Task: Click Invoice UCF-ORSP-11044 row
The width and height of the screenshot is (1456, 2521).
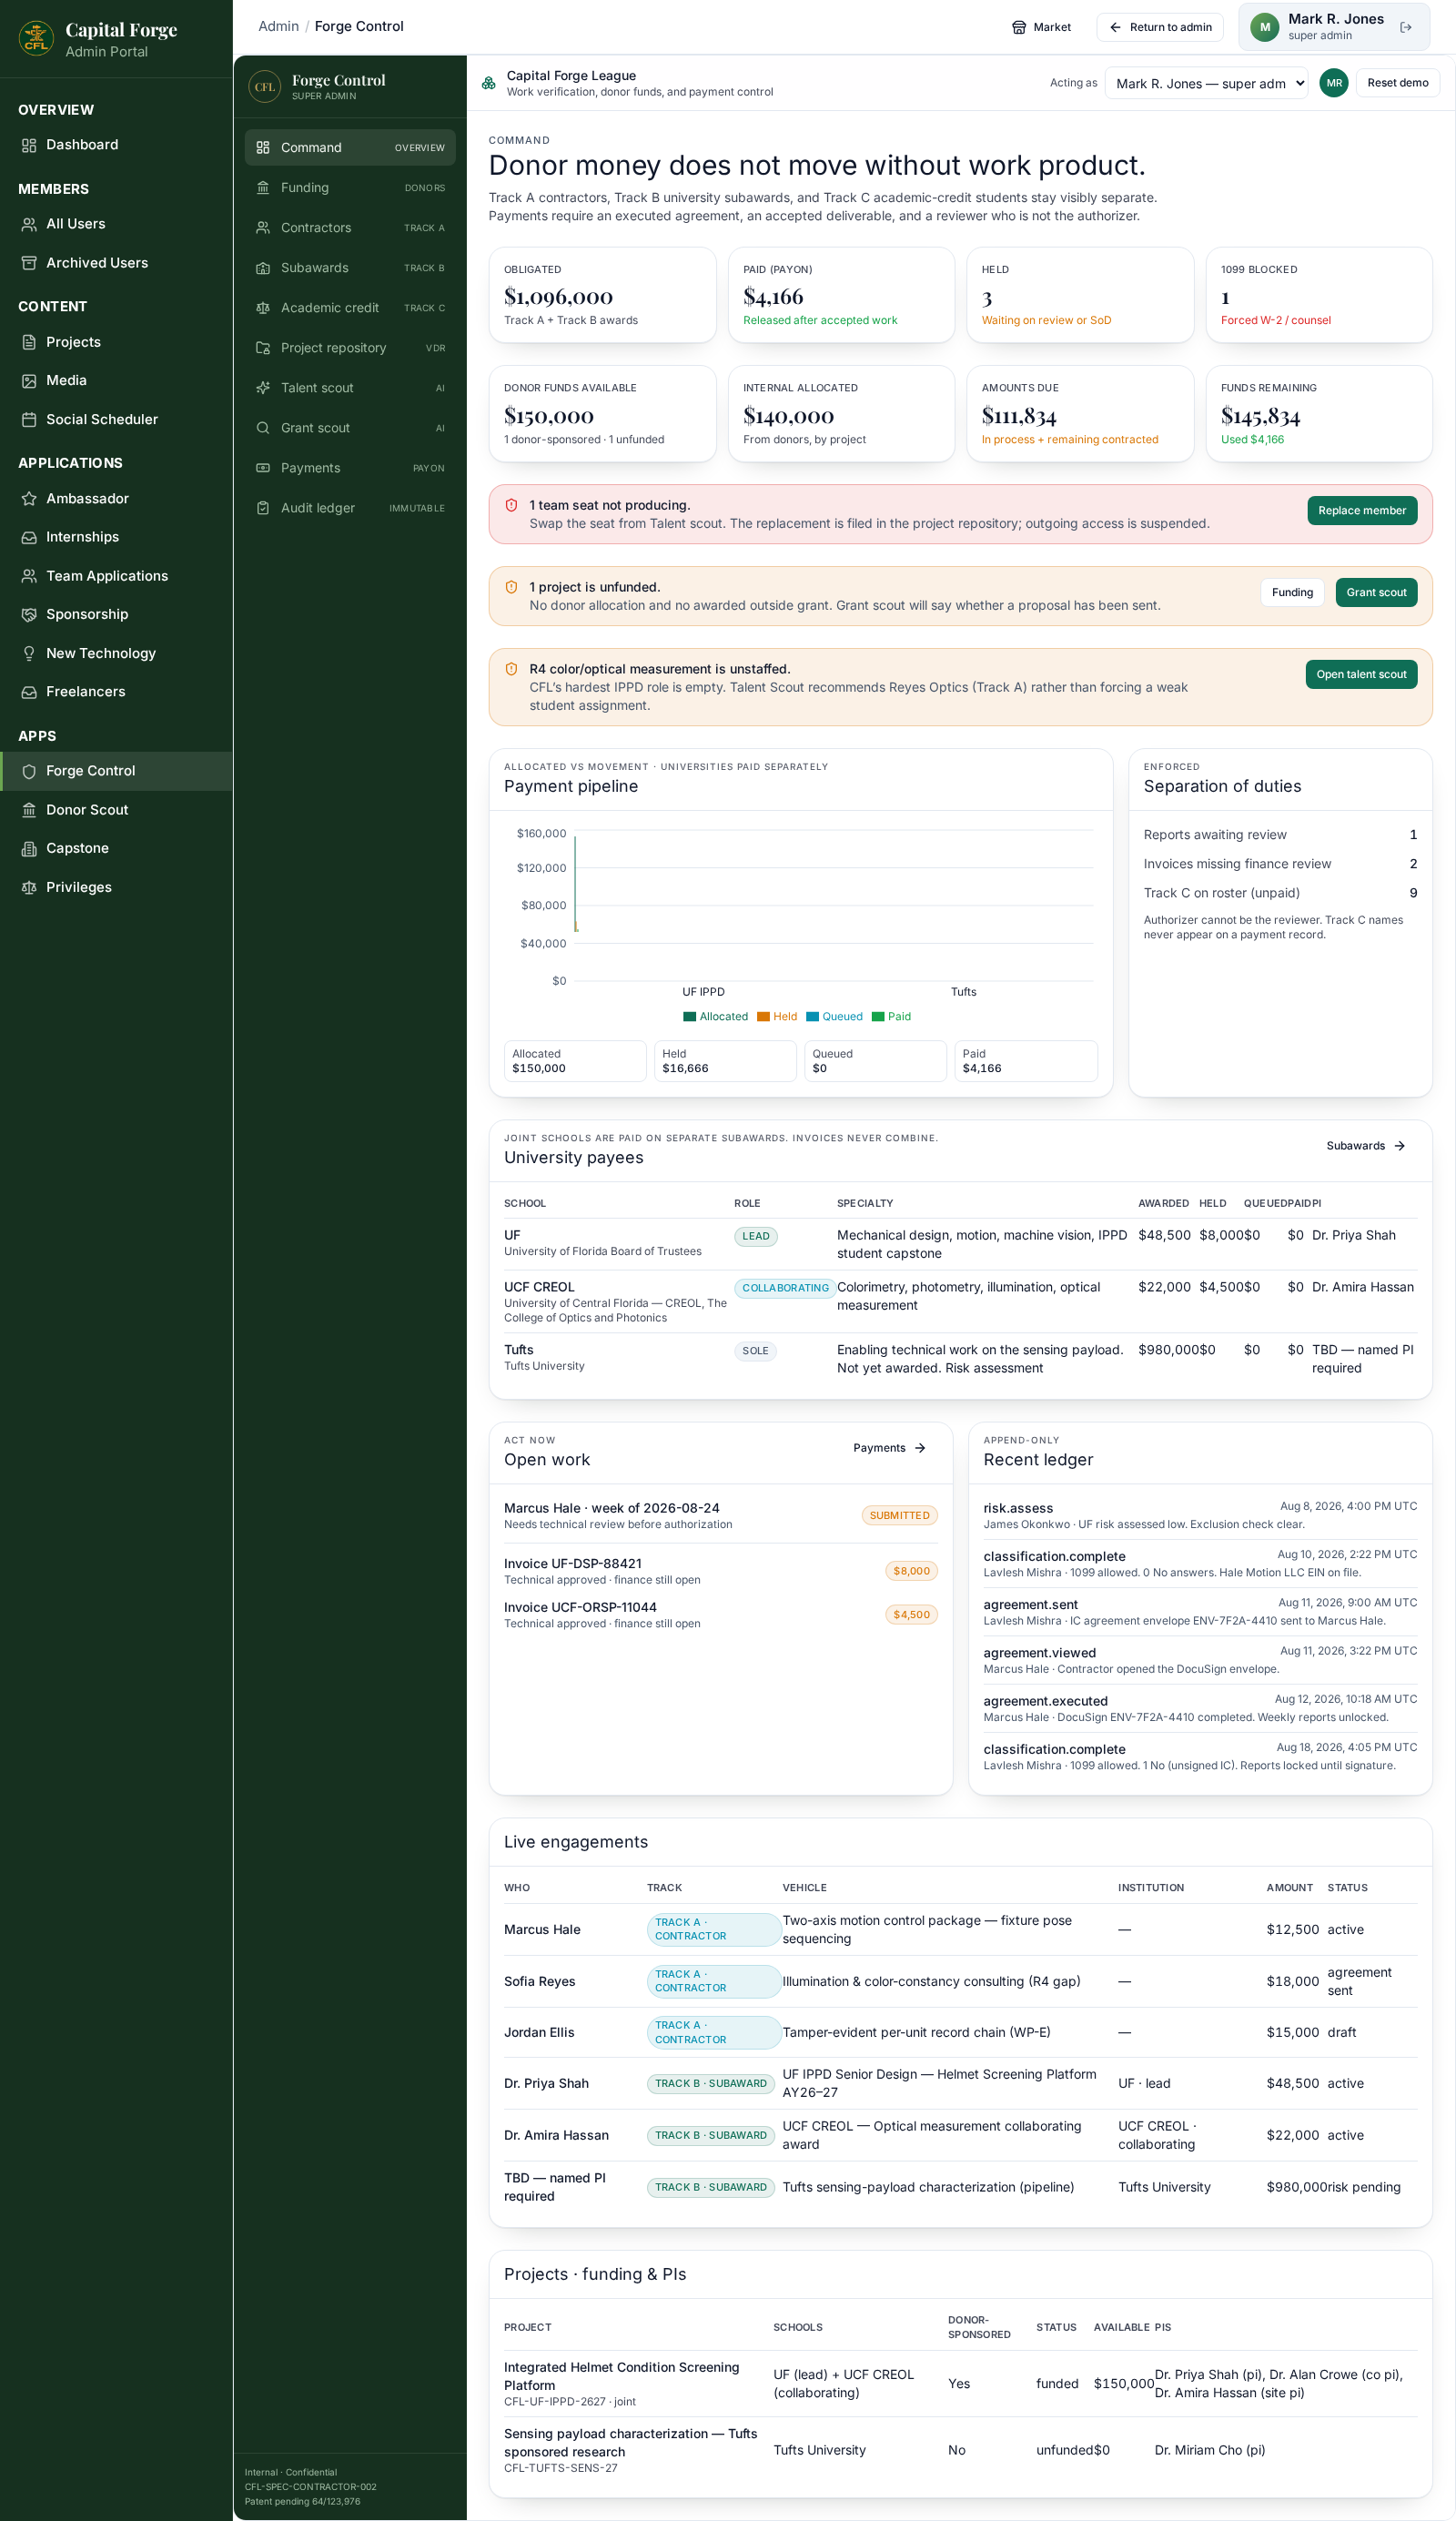Action: [x=720, y=1615]
